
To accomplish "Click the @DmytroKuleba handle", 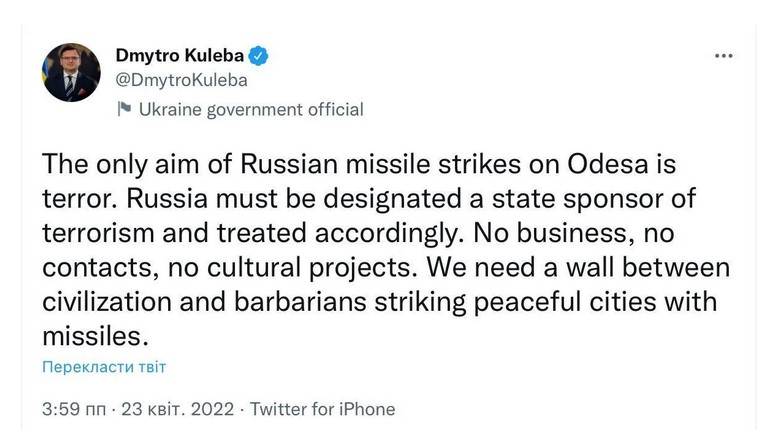I will pyautogui.click(x=181, y=81).
